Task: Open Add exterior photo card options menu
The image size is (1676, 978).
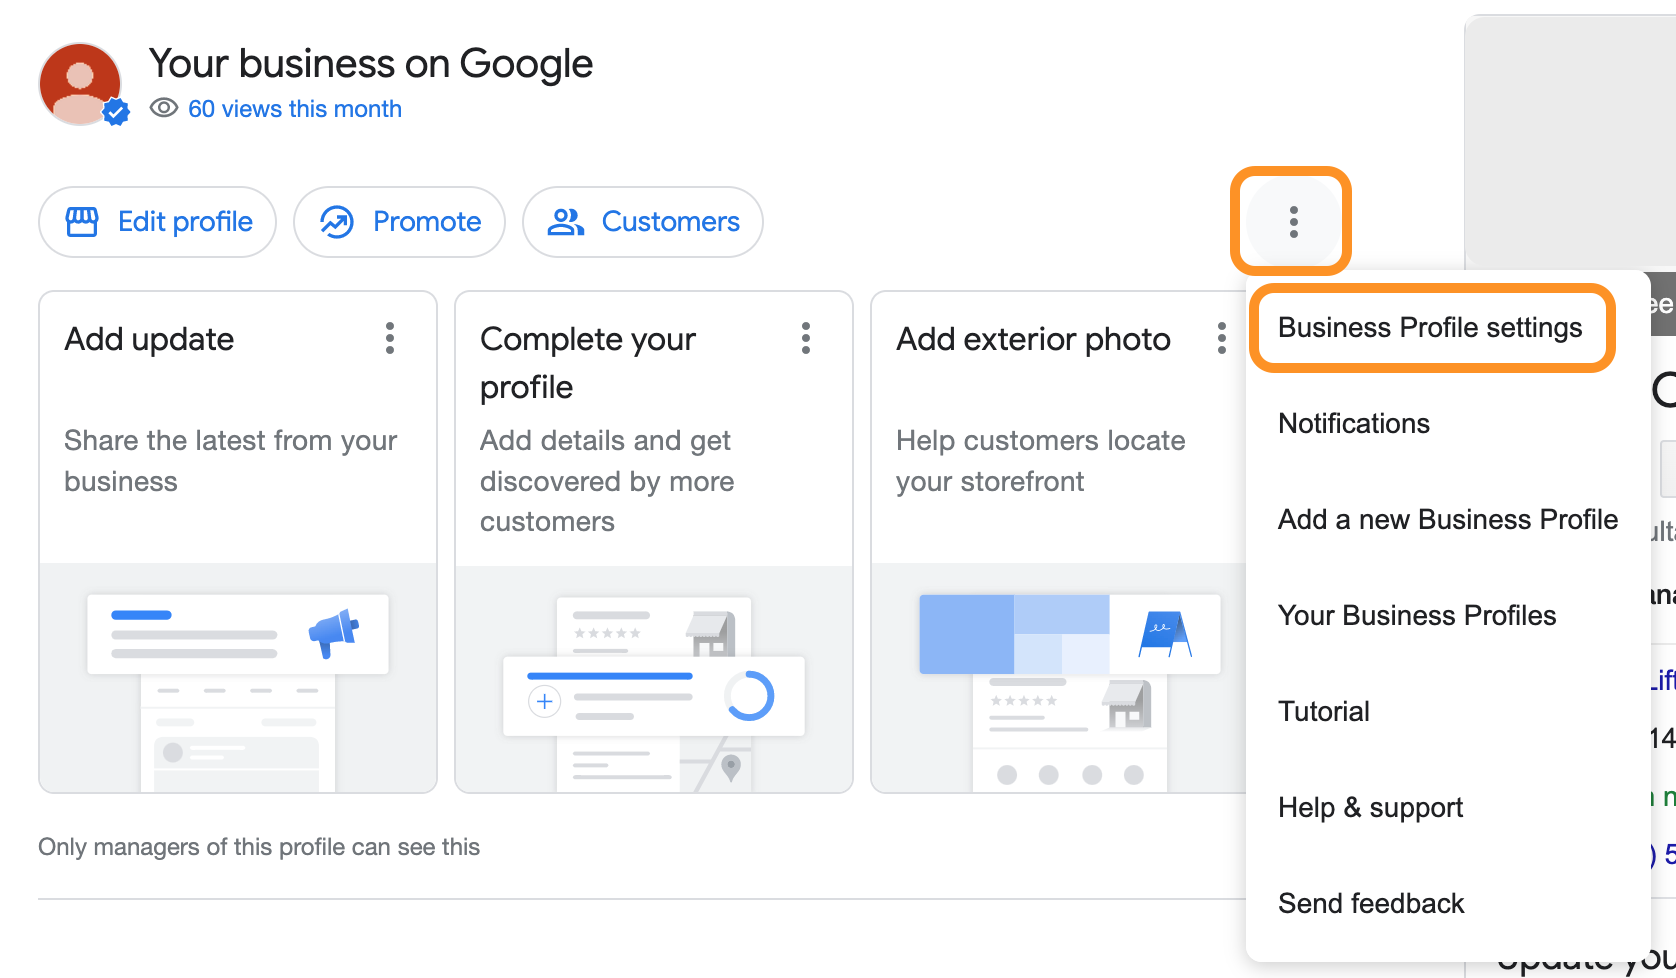Action: pyautogui.click(x=1222, y=338)
